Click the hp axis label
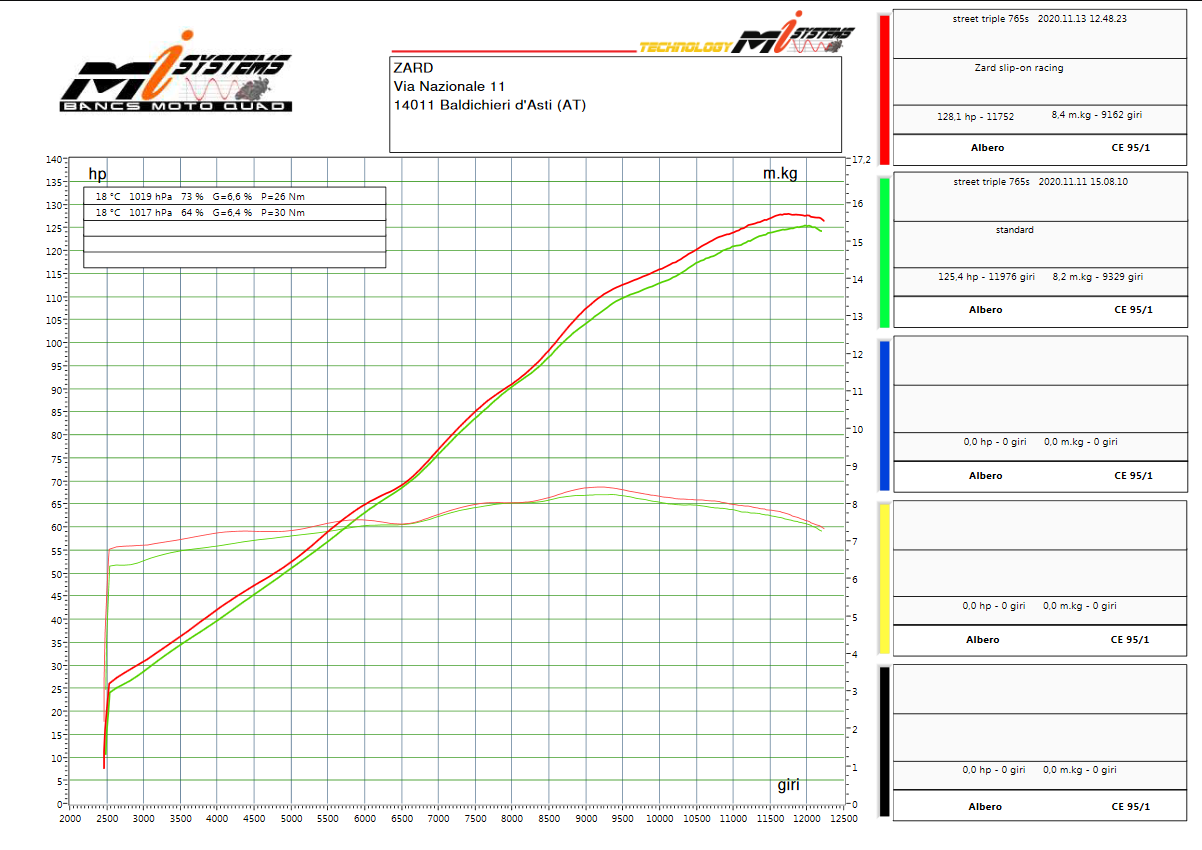 point(97,174)
